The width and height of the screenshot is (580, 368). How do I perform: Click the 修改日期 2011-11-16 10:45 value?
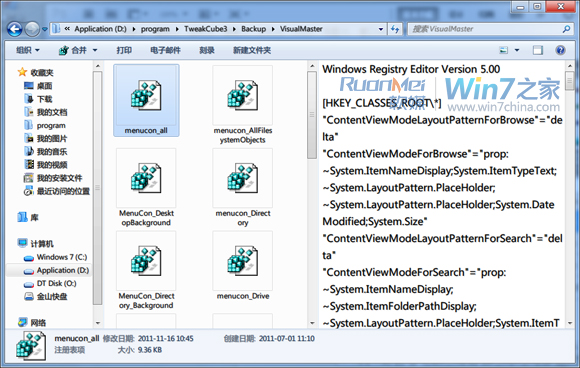pyautogui.click(x=165, y=338)
